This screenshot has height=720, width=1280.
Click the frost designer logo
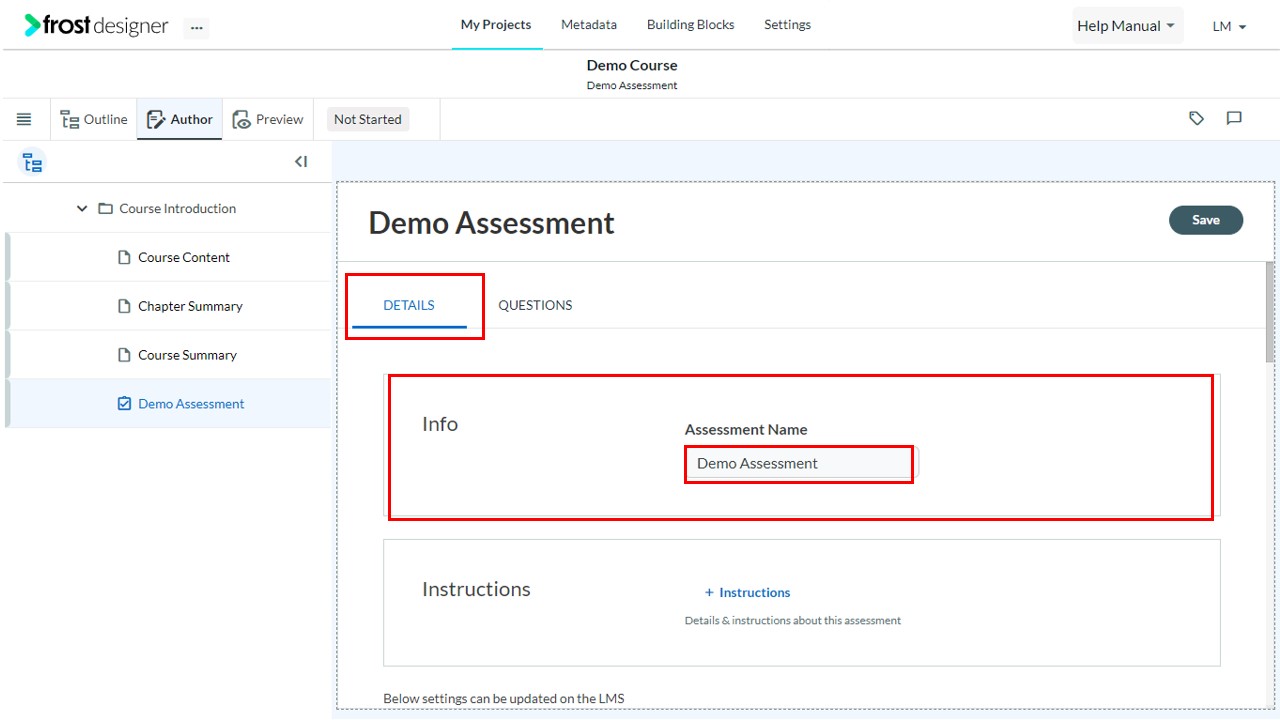point(96,25)
